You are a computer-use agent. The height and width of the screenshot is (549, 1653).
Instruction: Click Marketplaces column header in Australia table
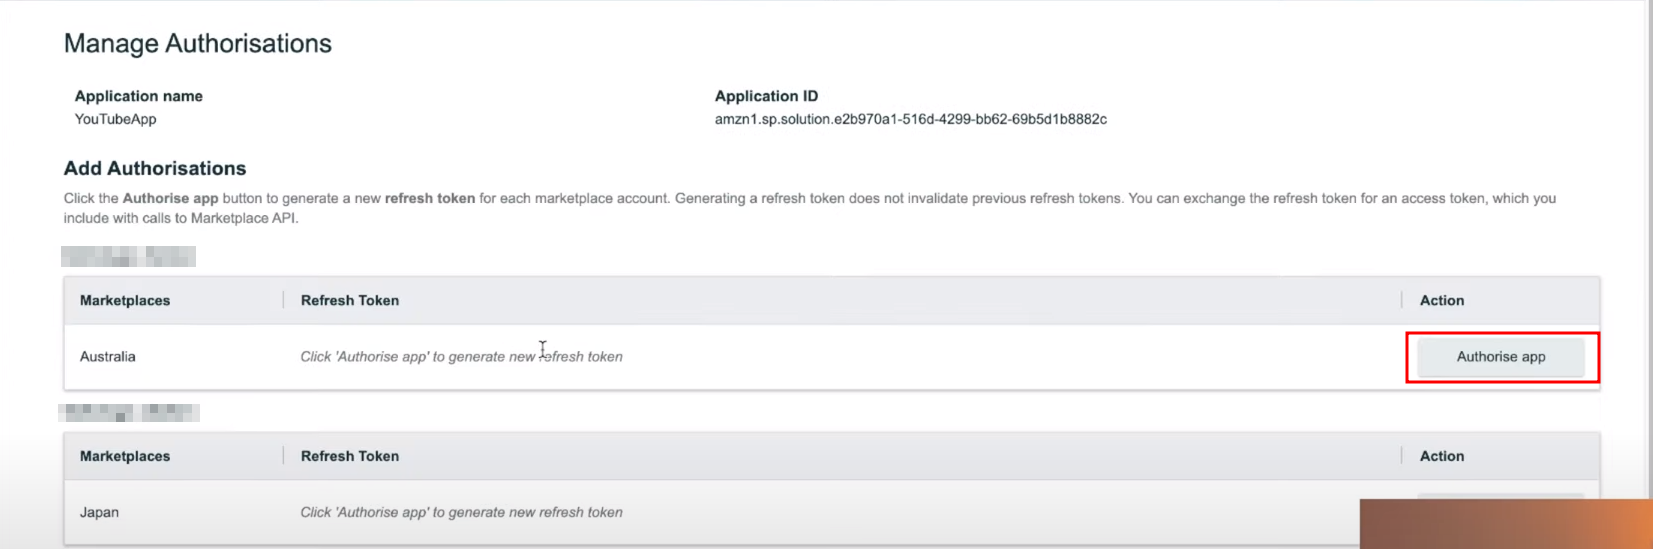tap(125, 300)
